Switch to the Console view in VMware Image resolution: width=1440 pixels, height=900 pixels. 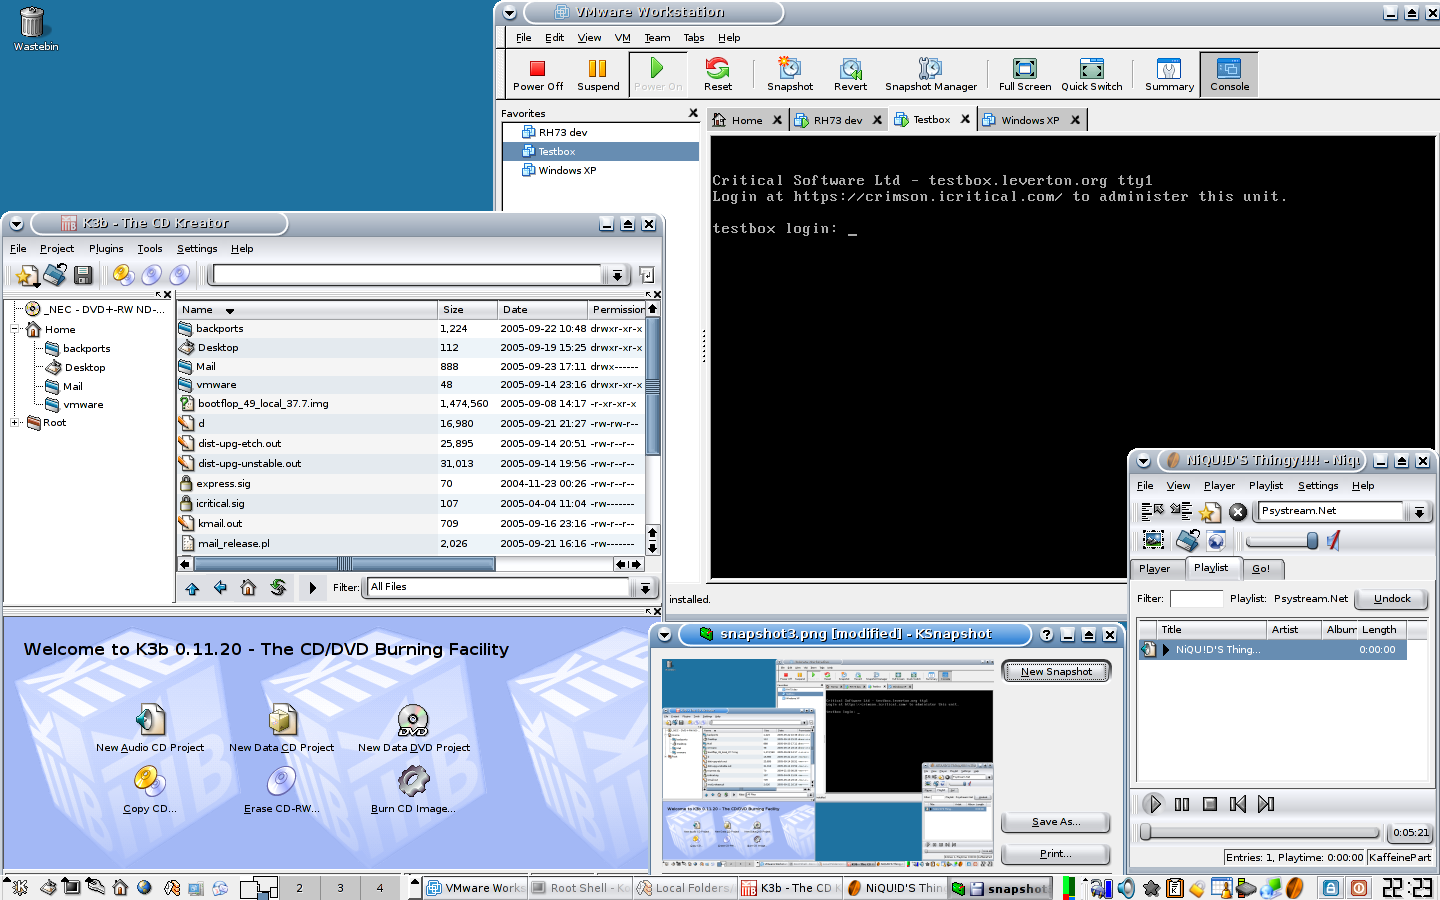pos(1229,75)
